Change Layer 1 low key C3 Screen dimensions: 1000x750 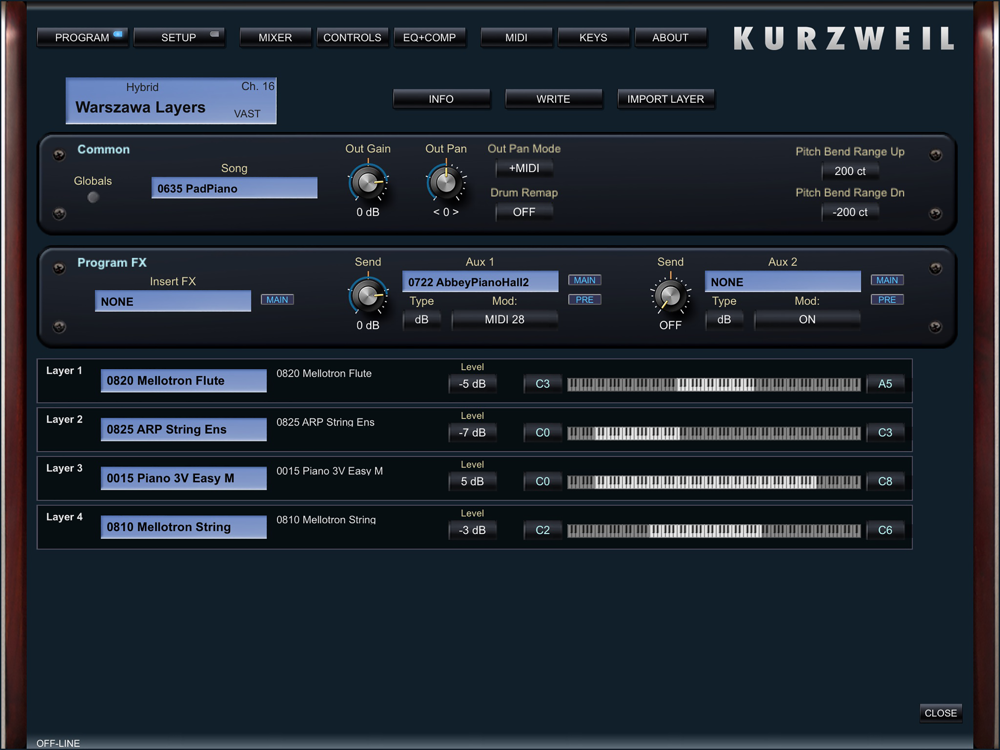click(543, 384)
